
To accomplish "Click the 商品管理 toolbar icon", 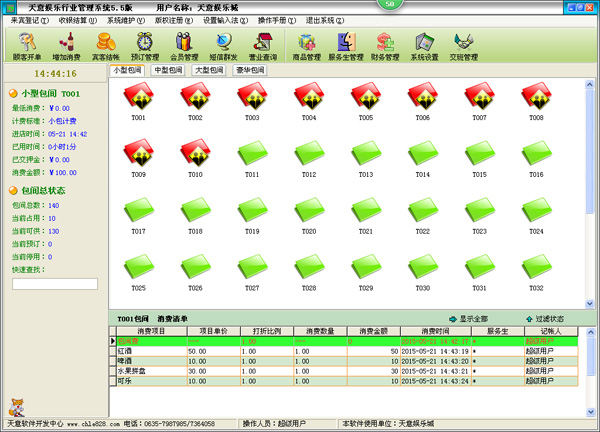I will [306, 45].
